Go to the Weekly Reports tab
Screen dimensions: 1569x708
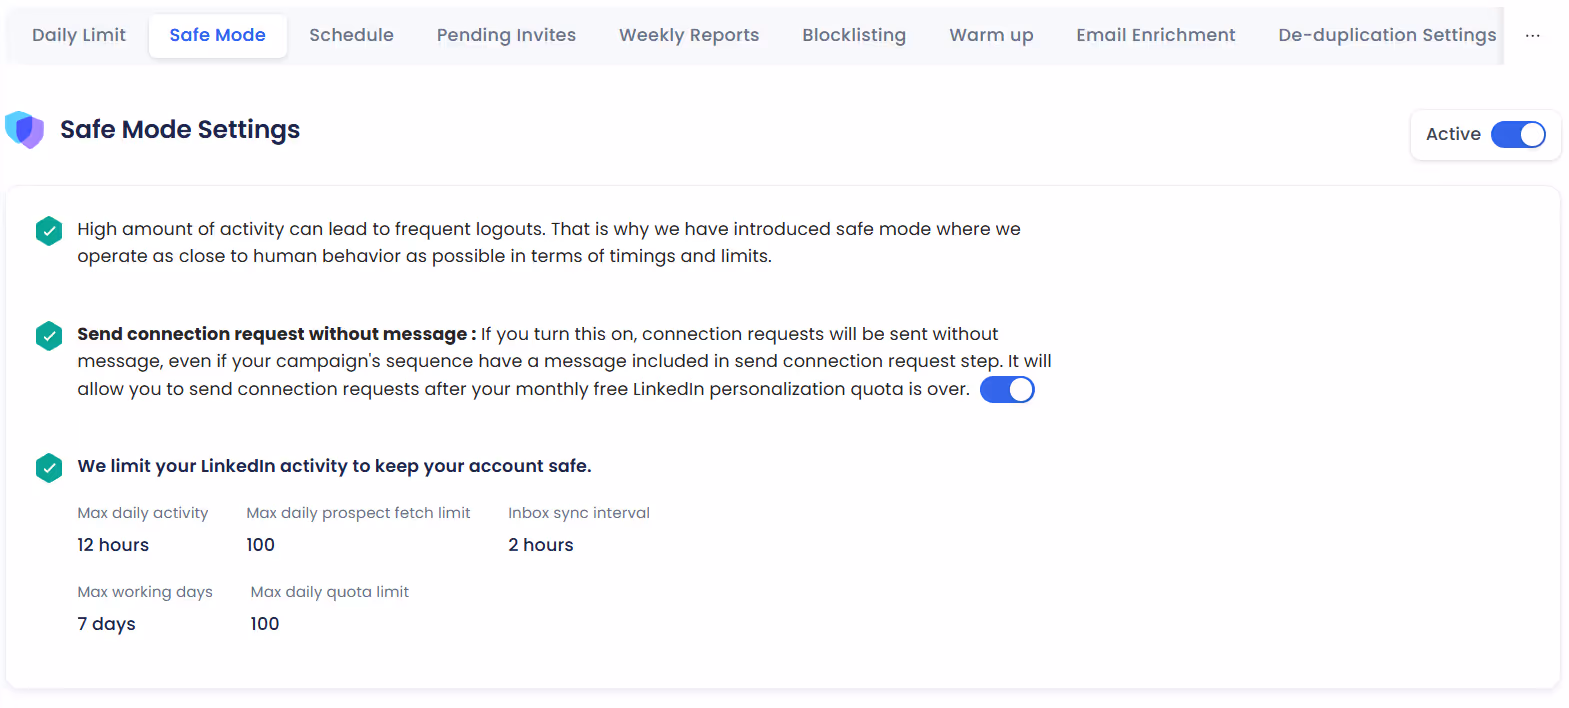pyautogui.click(x=689, y=35)
